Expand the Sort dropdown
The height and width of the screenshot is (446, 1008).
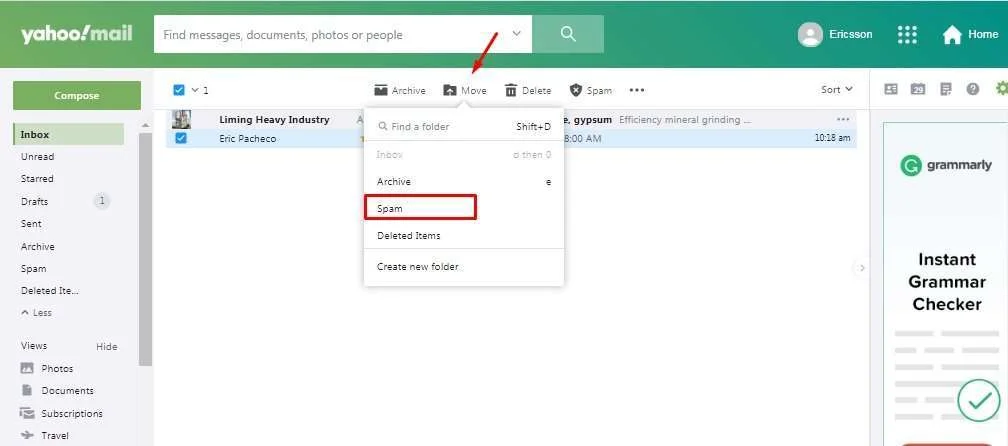(837, 90)
